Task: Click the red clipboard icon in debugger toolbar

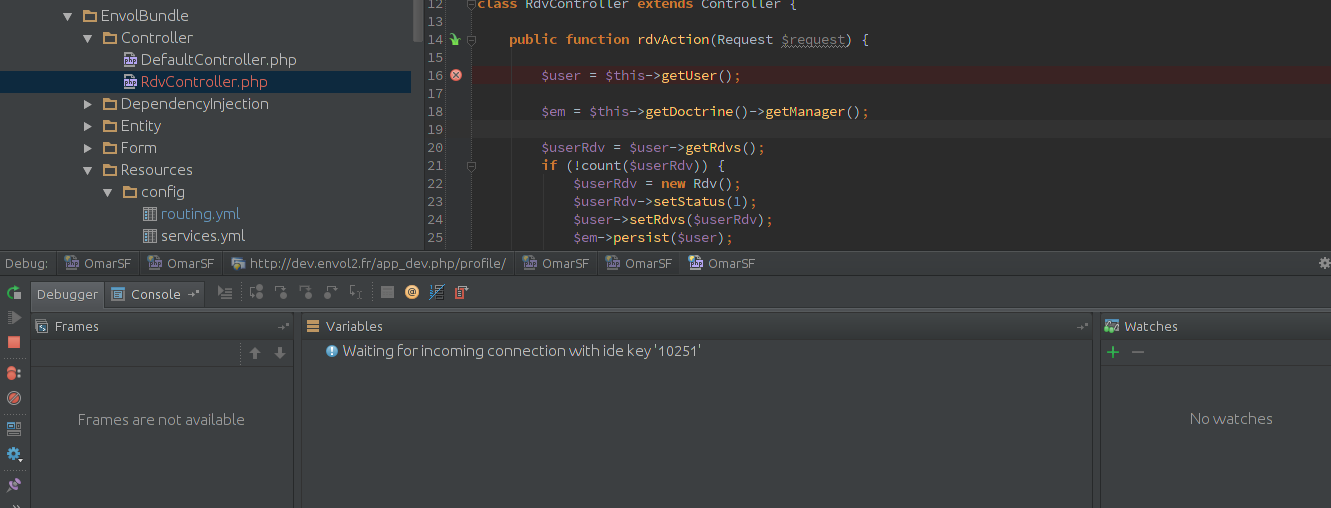Action: [461, 292]
